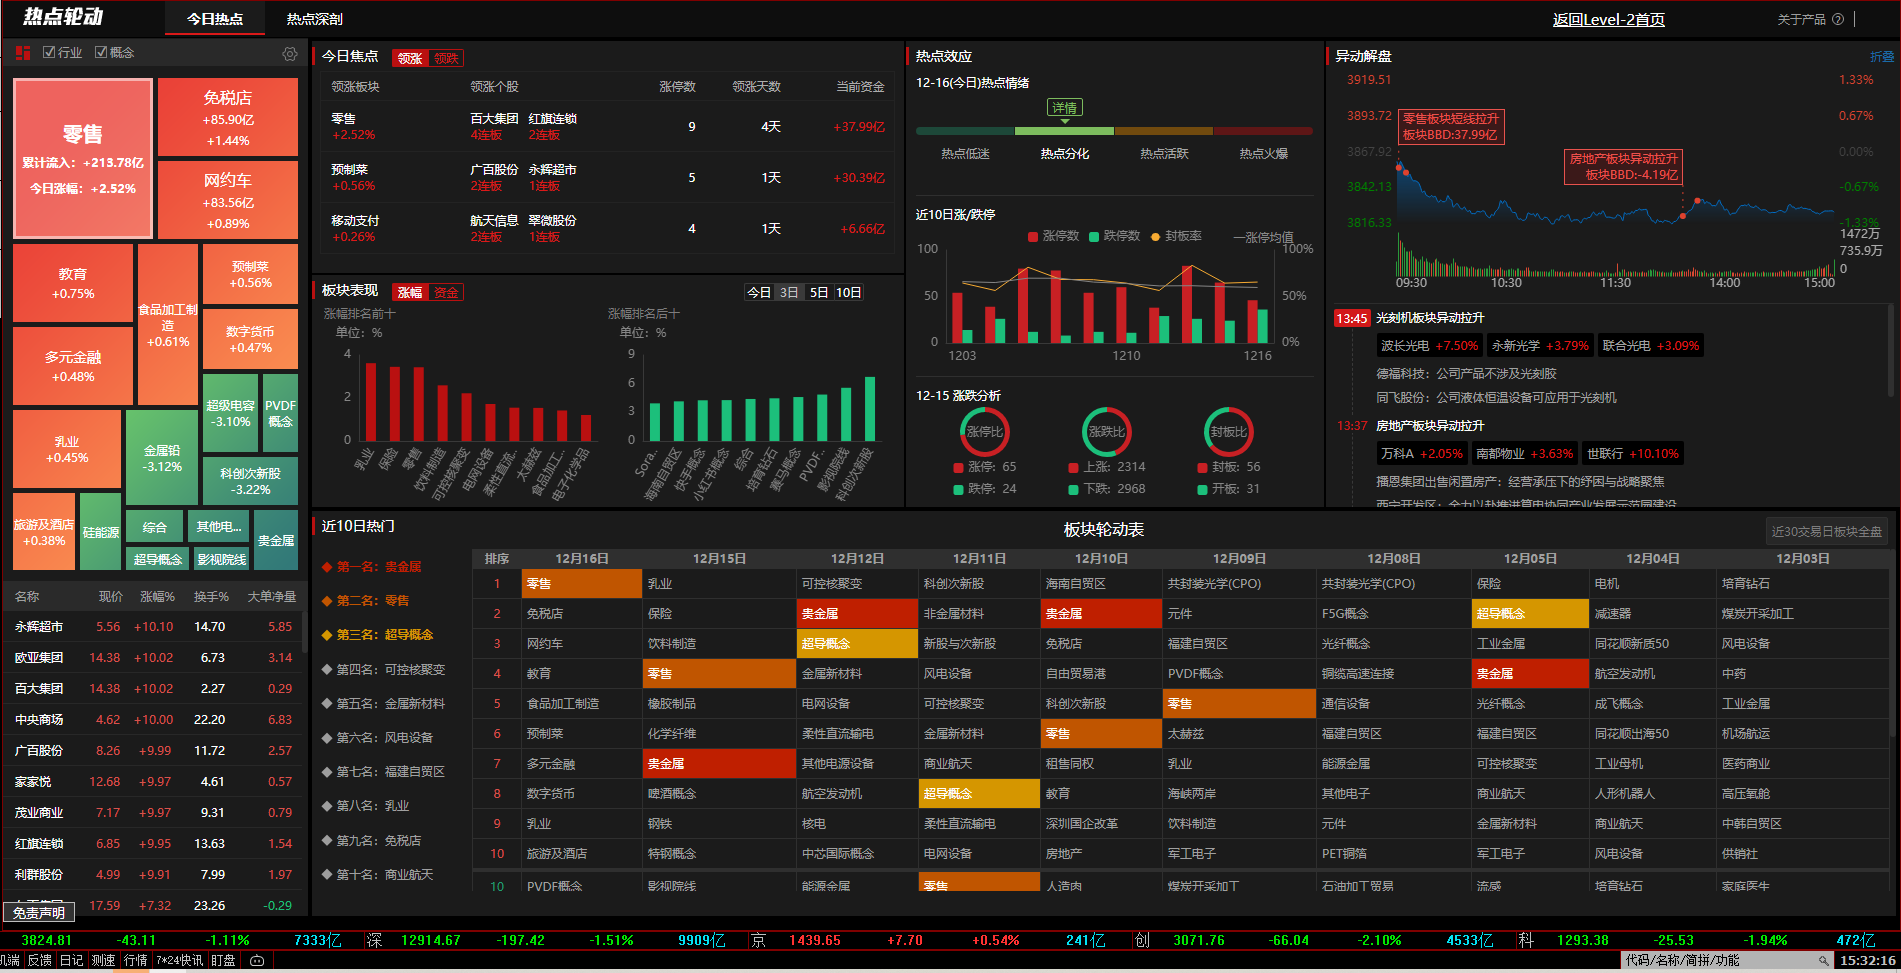Image resolution: width=1901 pixels, height=973 pixels.
Task: Click the 封板比 donut chart icon
Action: tap(1228, 432)
